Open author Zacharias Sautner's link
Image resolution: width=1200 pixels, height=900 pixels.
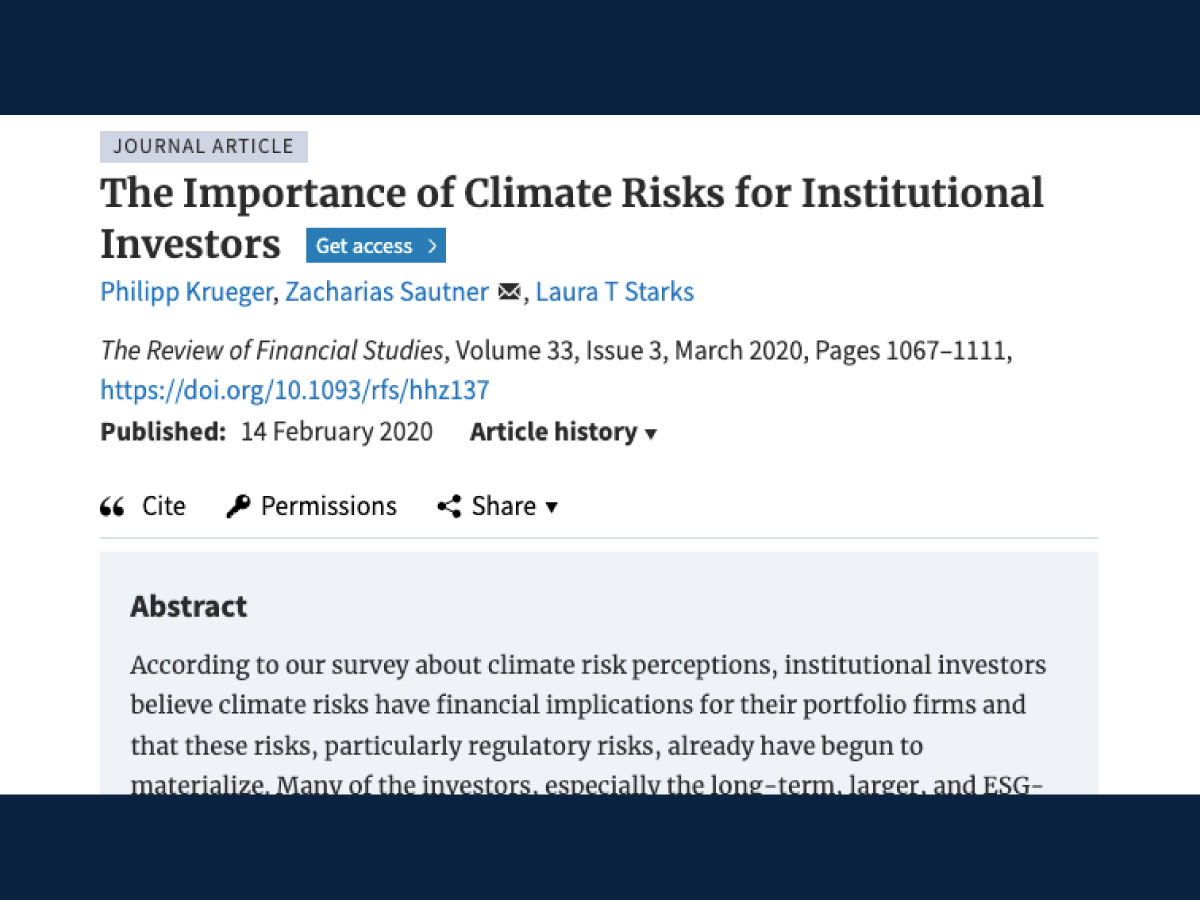387,292
